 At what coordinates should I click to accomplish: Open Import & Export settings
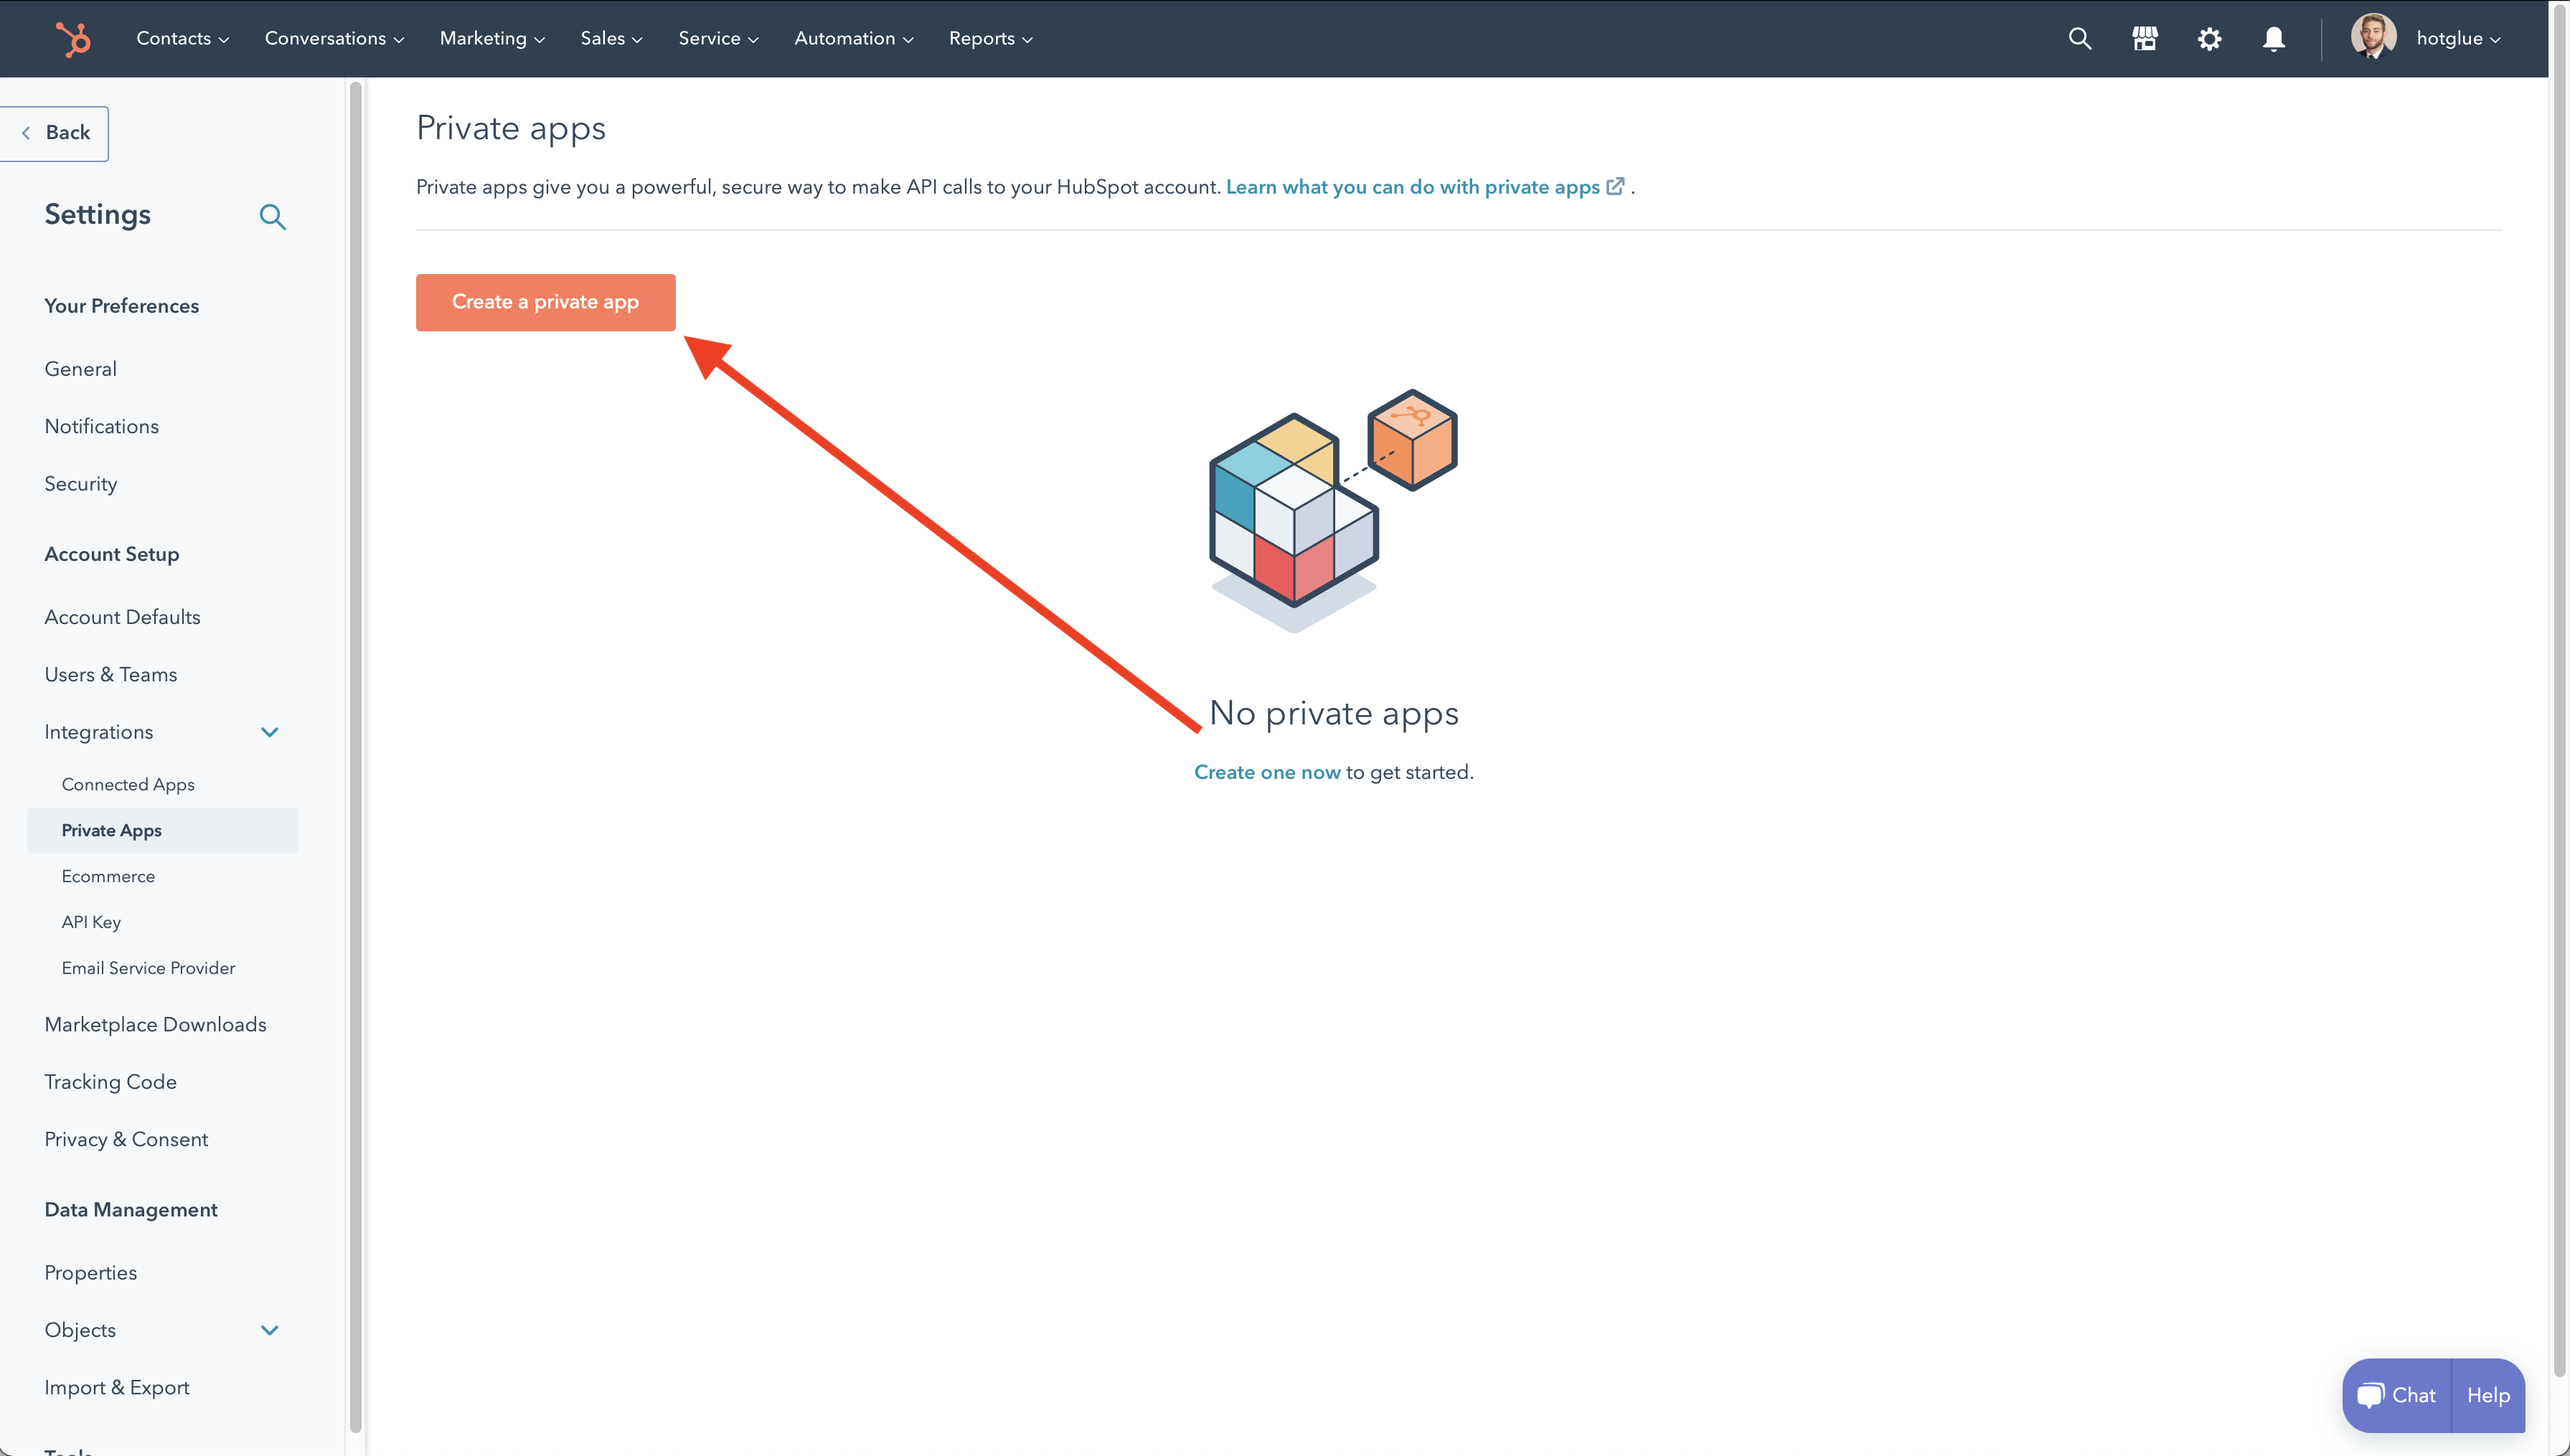coord(117,1388)
